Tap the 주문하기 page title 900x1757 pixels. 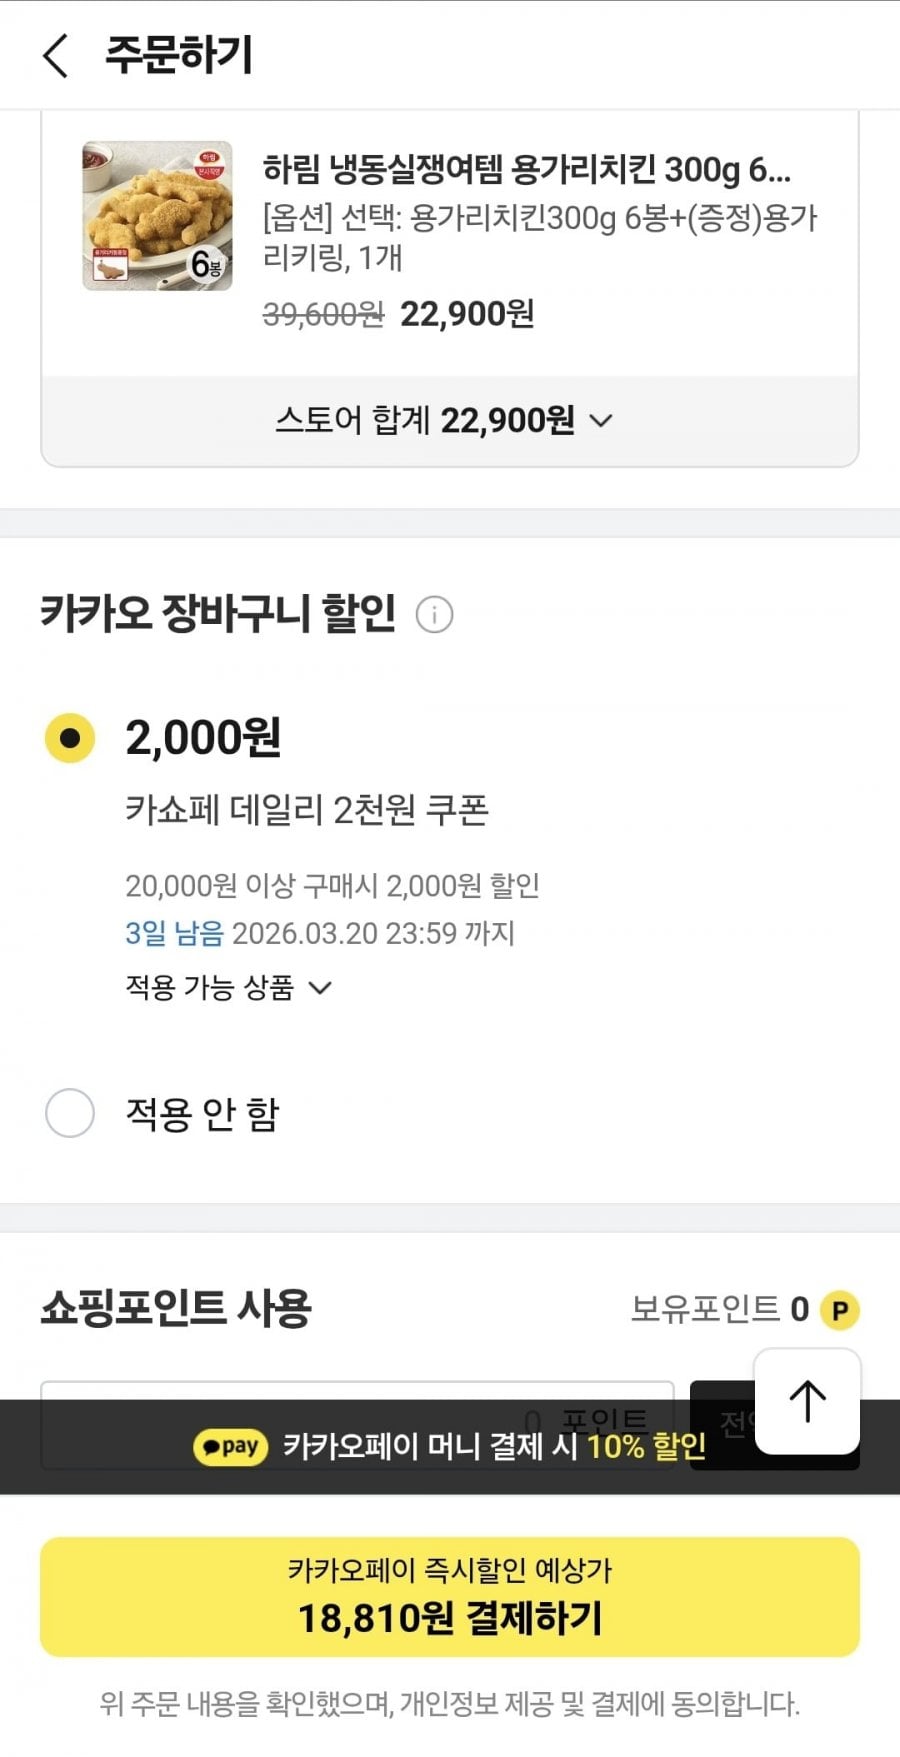click(x=179, y=55)
